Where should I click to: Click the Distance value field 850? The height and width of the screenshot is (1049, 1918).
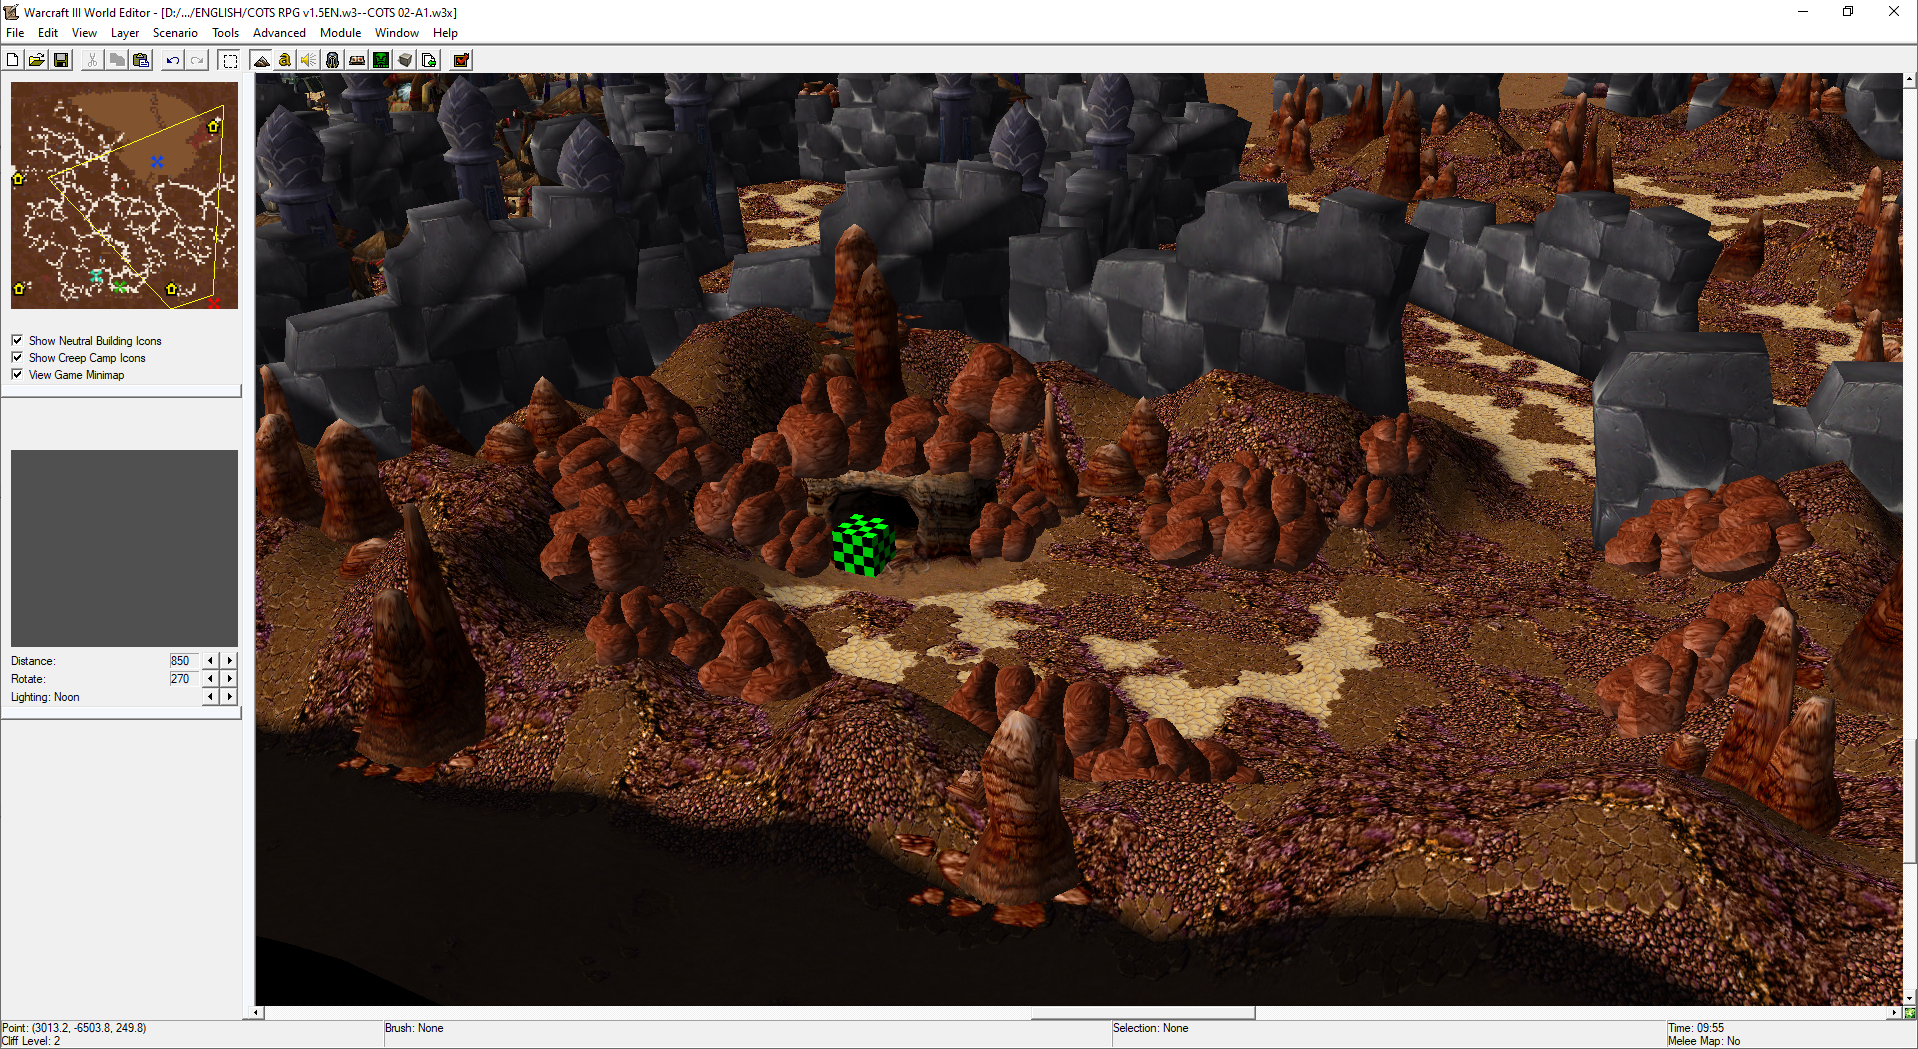[183, 660]
